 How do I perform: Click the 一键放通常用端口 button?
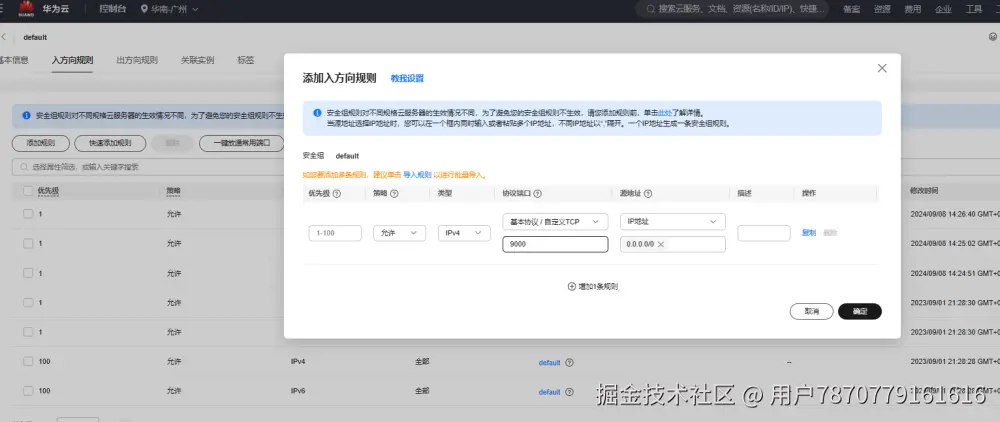point(242,143)
